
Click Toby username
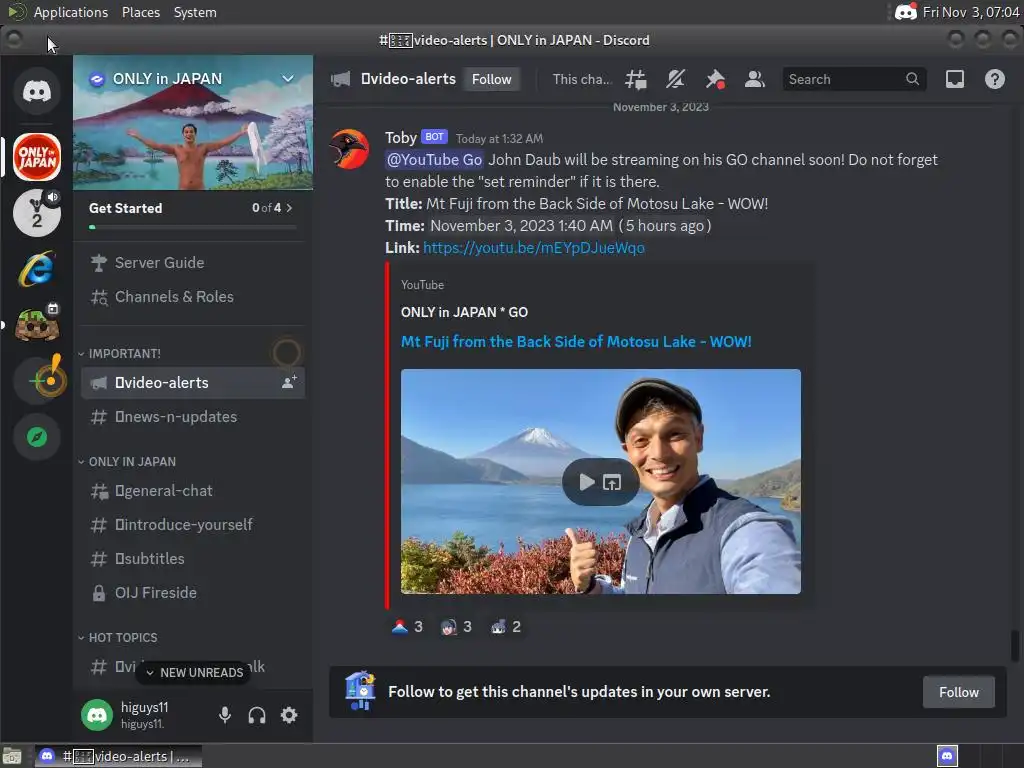400,137
